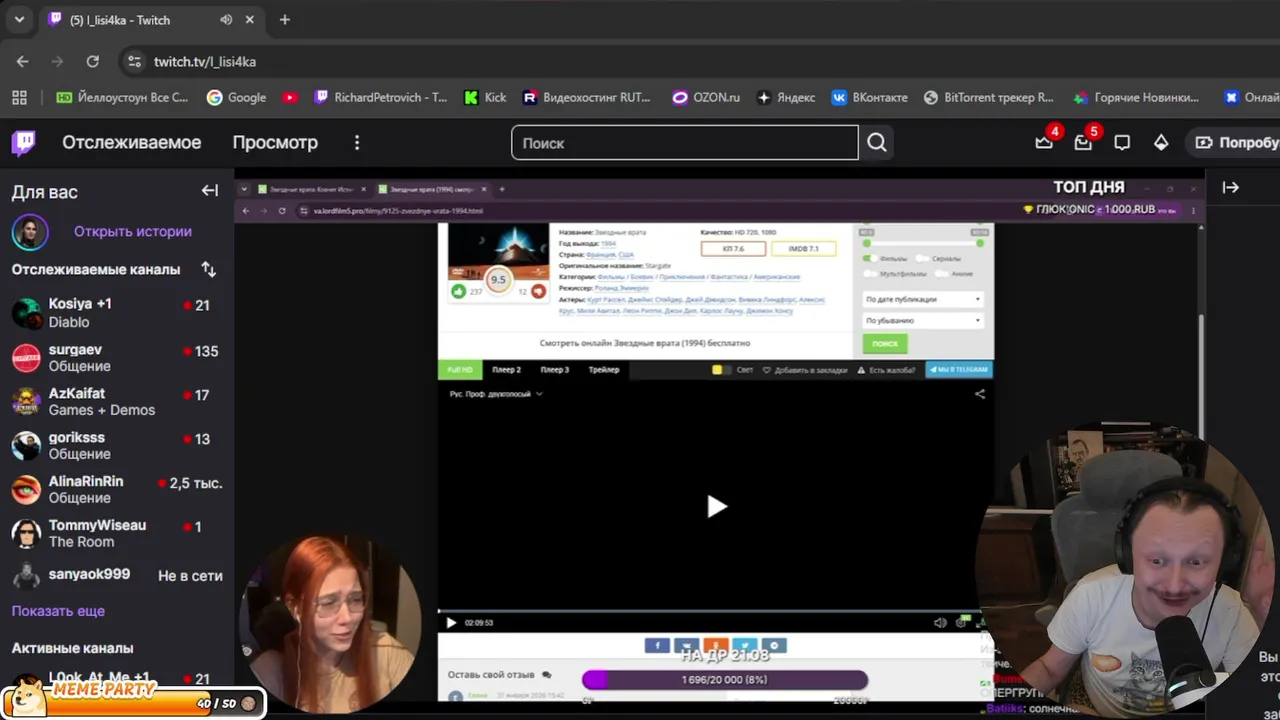This screenshot has height=720, width=1280.
Task: Switch to the Отслеживаемое tab
Action: 132,143
